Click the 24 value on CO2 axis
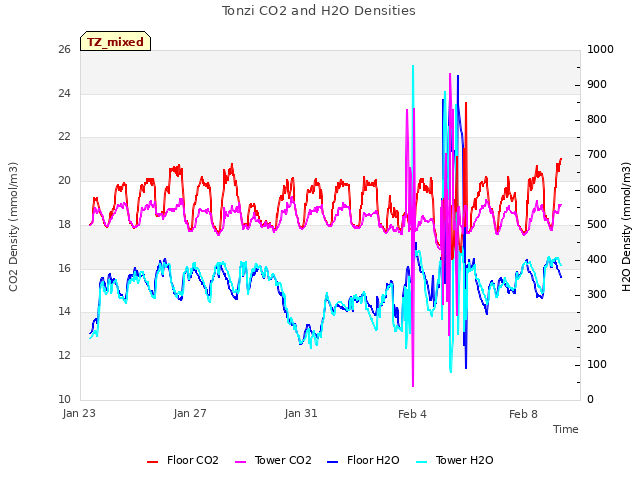The width and height of the screenshot is (640, 480). (64, 93)
